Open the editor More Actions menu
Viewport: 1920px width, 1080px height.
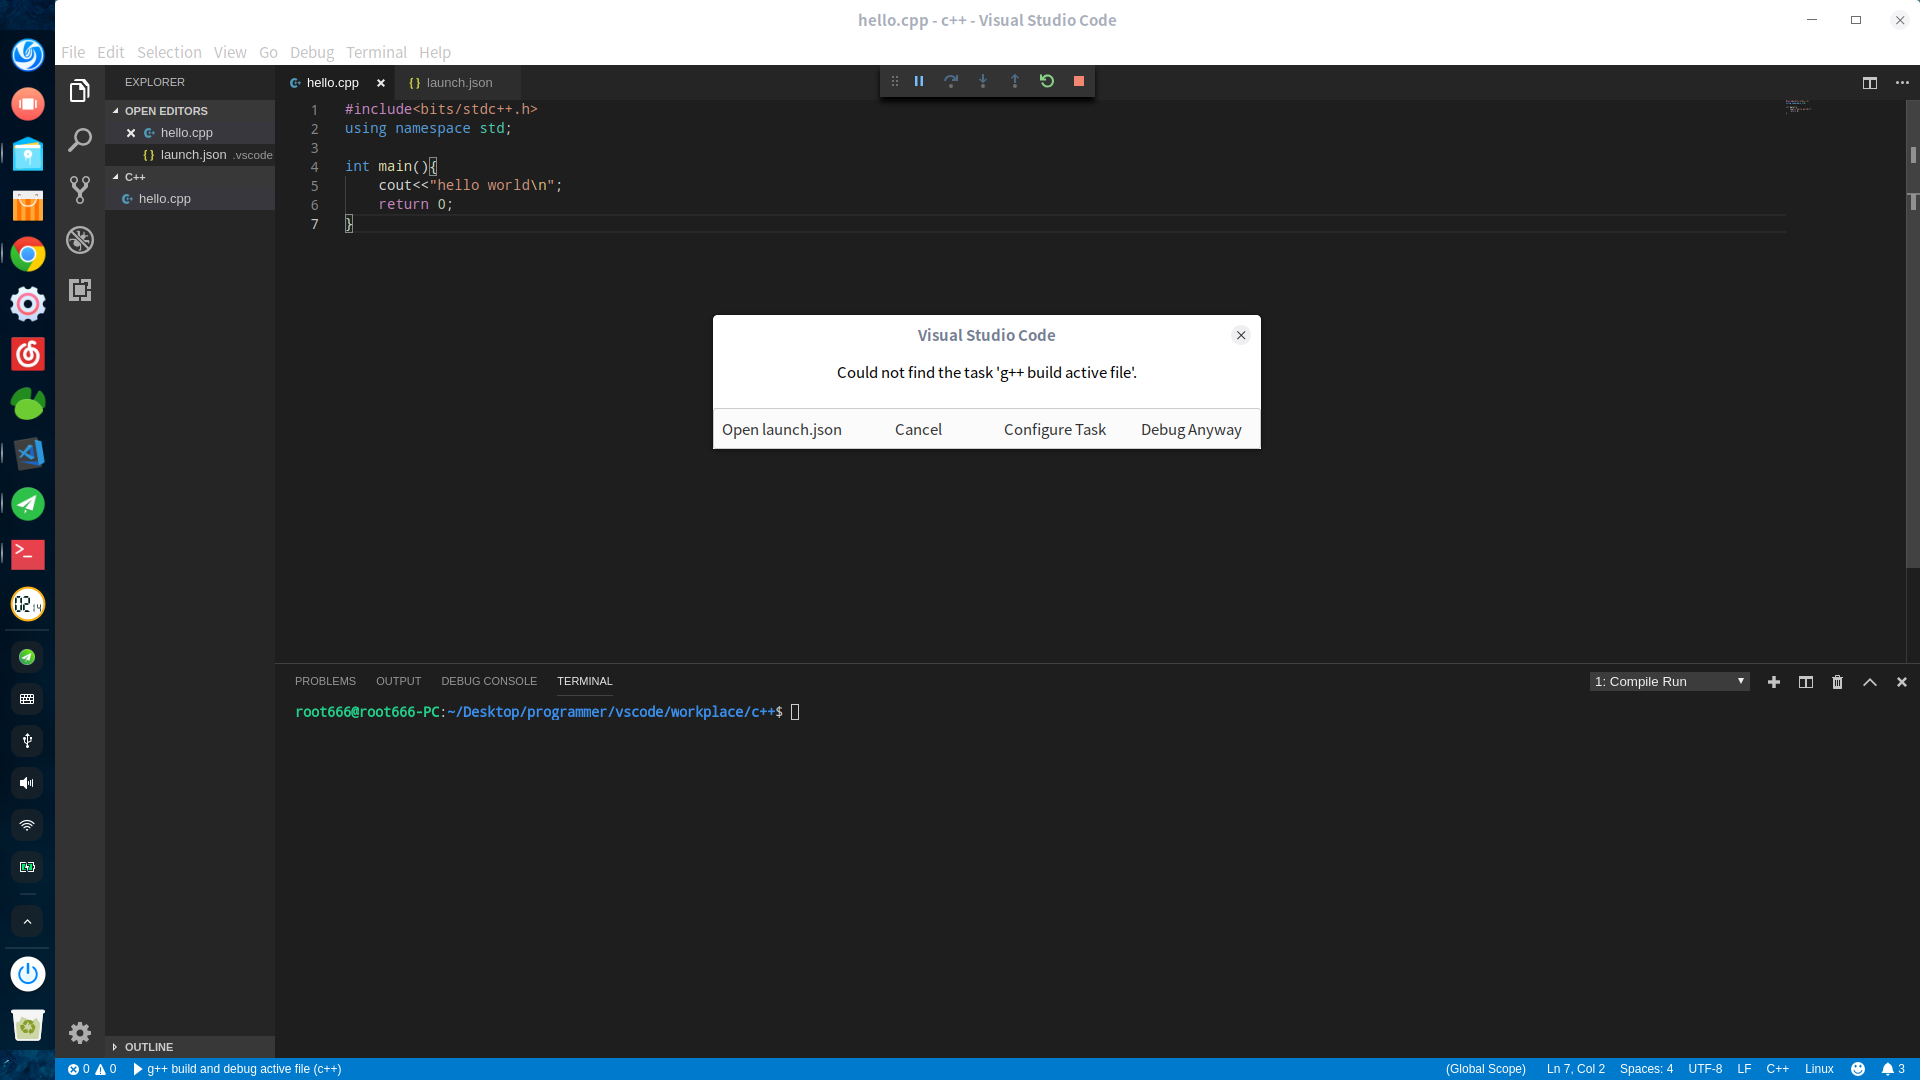(1902, 83)
